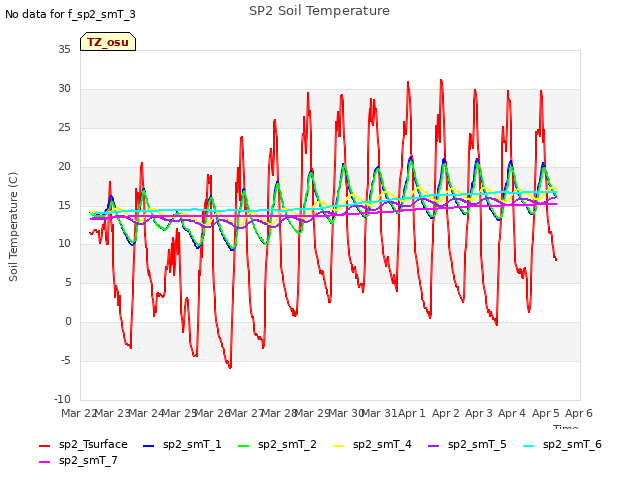Click the Mar 31 x-axis date label
This screenshot has height=480, width=640.
click(379, 413)
